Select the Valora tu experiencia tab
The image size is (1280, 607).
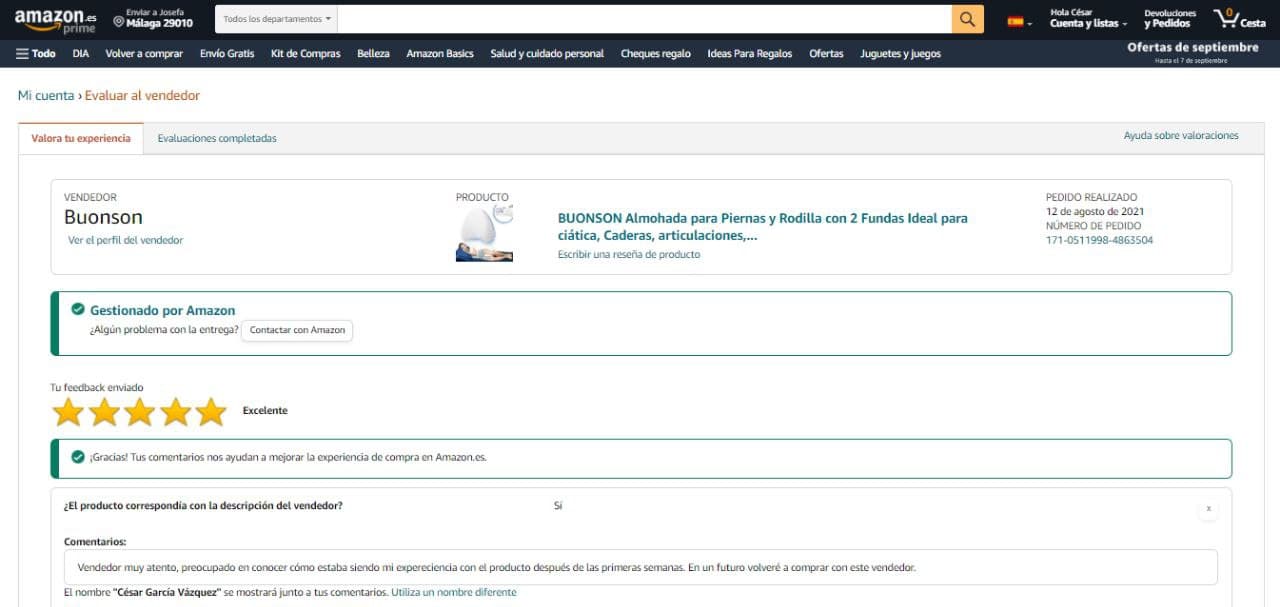pyautogui.click(x=81, y=139)
